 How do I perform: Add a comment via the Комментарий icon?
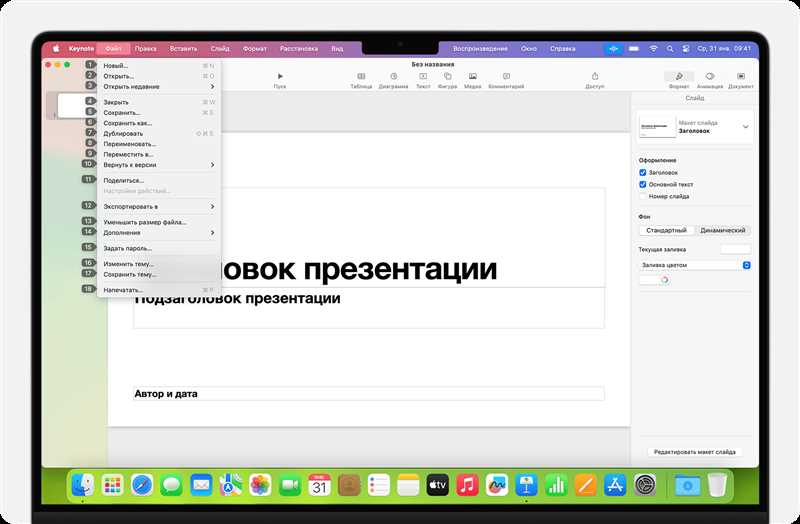coord(506,77)
